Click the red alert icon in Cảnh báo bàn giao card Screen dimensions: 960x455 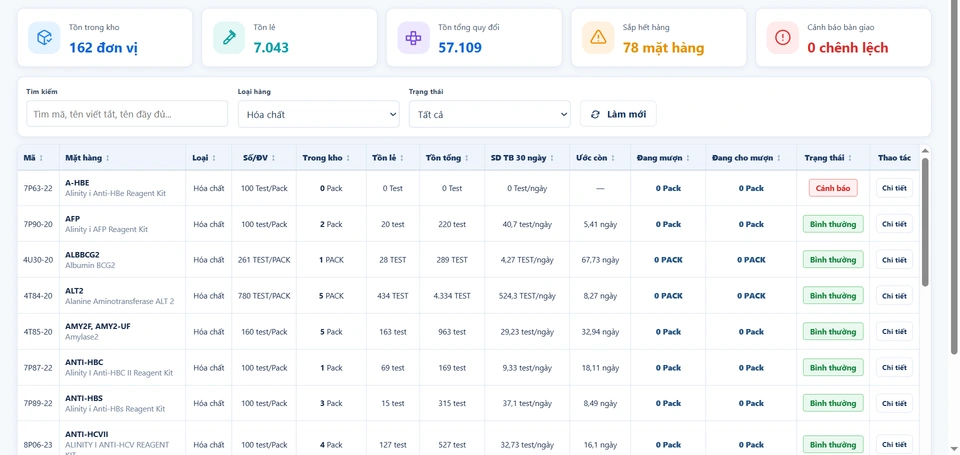[782, 37]
